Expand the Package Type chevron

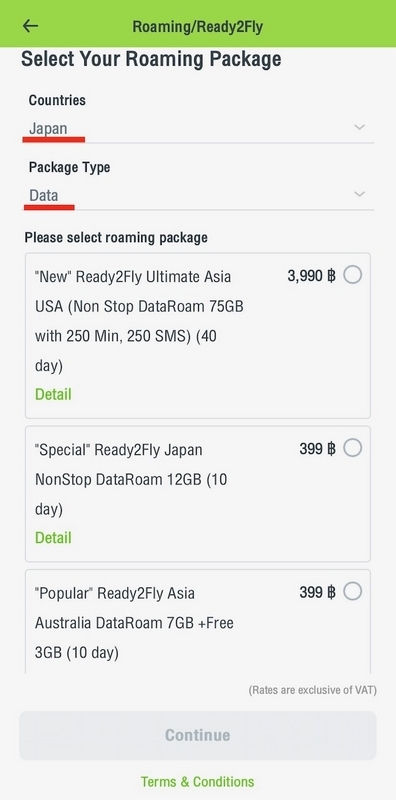360,194
